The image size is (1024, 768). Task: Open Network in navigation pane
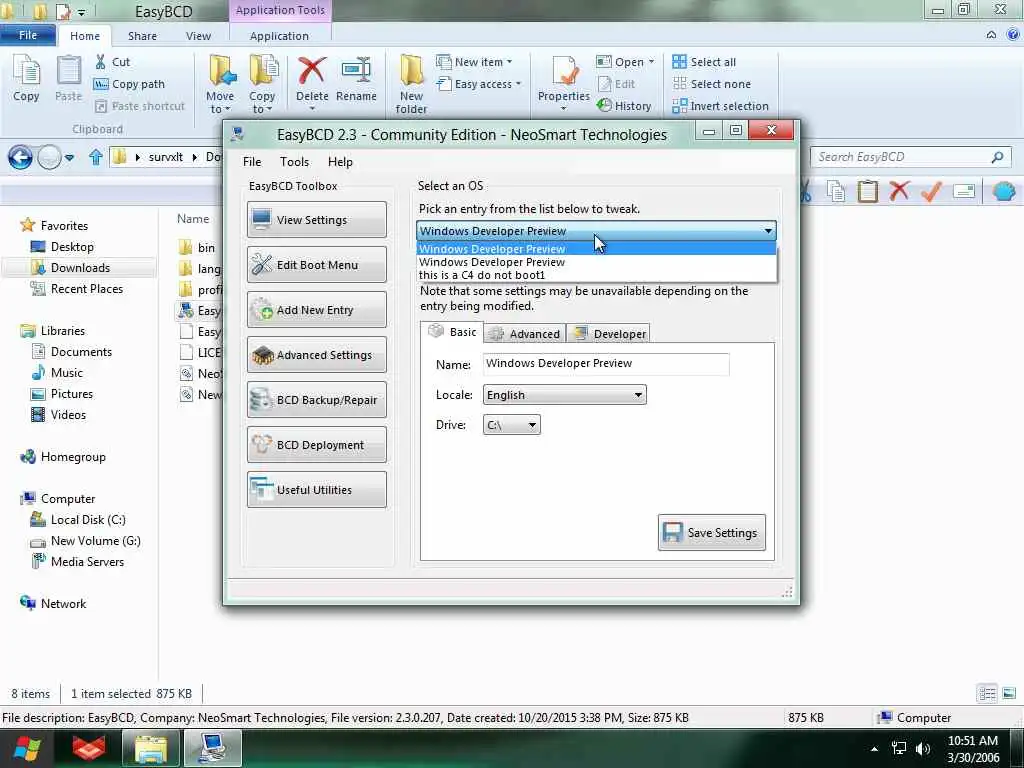(x=53, y=603)
